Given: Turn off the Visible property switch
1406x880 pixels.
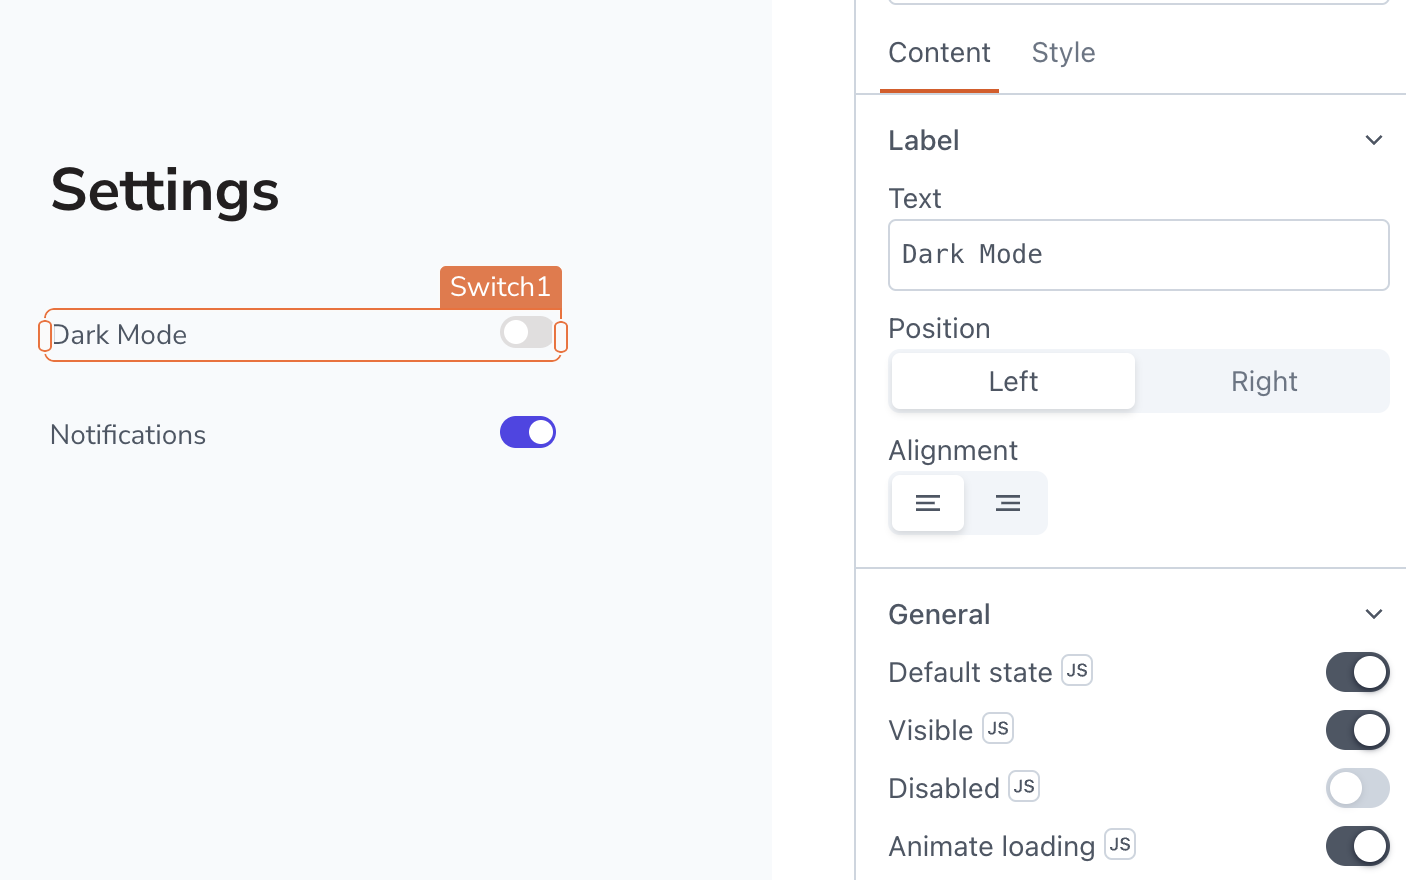Looking at the screenshot, I should (x=1357, y=730).
